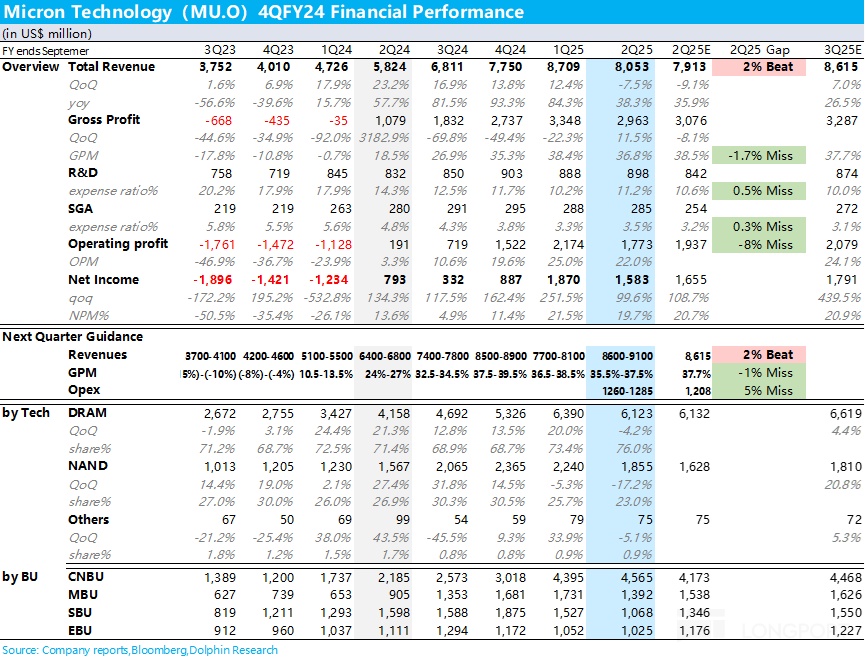Screen dimensions: 865x657
Task: Select the '2Q25 Gap' column header
Action: (x=760, y=50)
